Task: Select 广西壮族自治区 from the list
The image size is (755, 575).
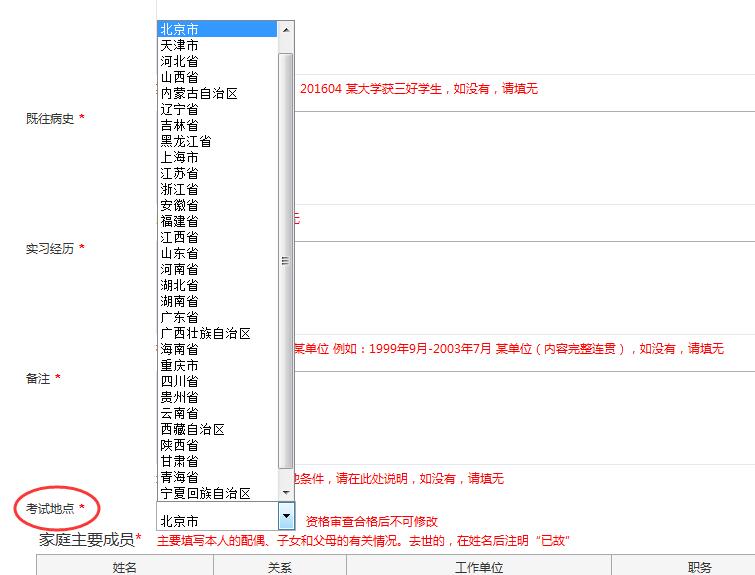Action: coord(205,333)
